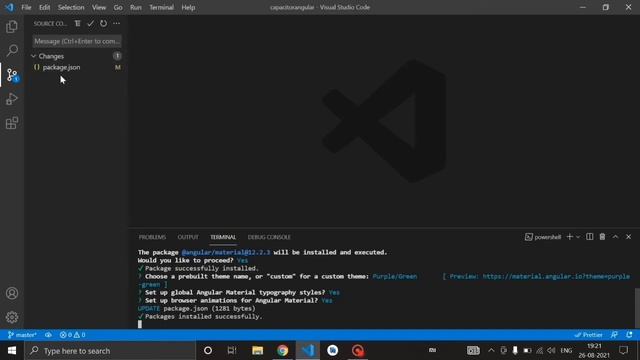This screenshot has width=640, height=360.
Task: Close the terminal panel
Action: [x=629, y=237]
